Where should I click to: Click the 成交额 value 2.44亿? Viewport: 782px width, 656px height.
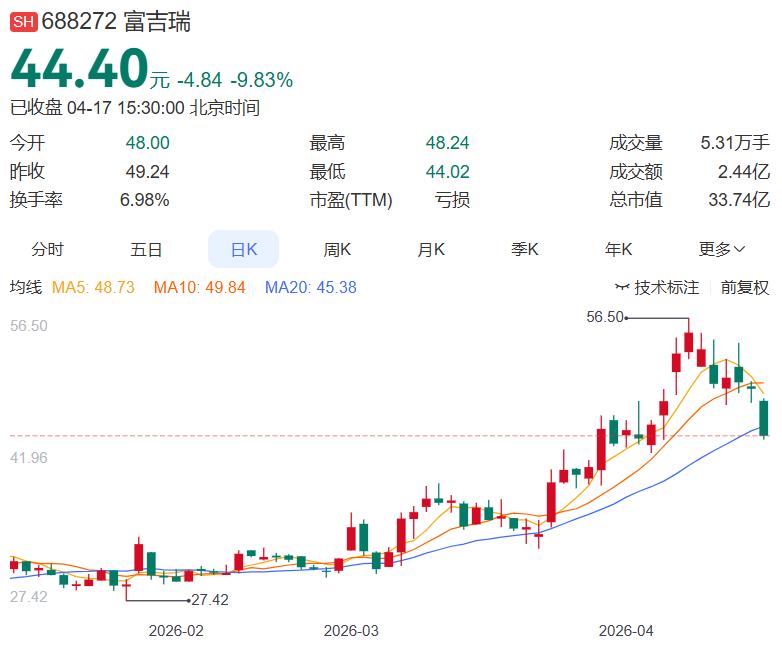(x=743, y=172)
